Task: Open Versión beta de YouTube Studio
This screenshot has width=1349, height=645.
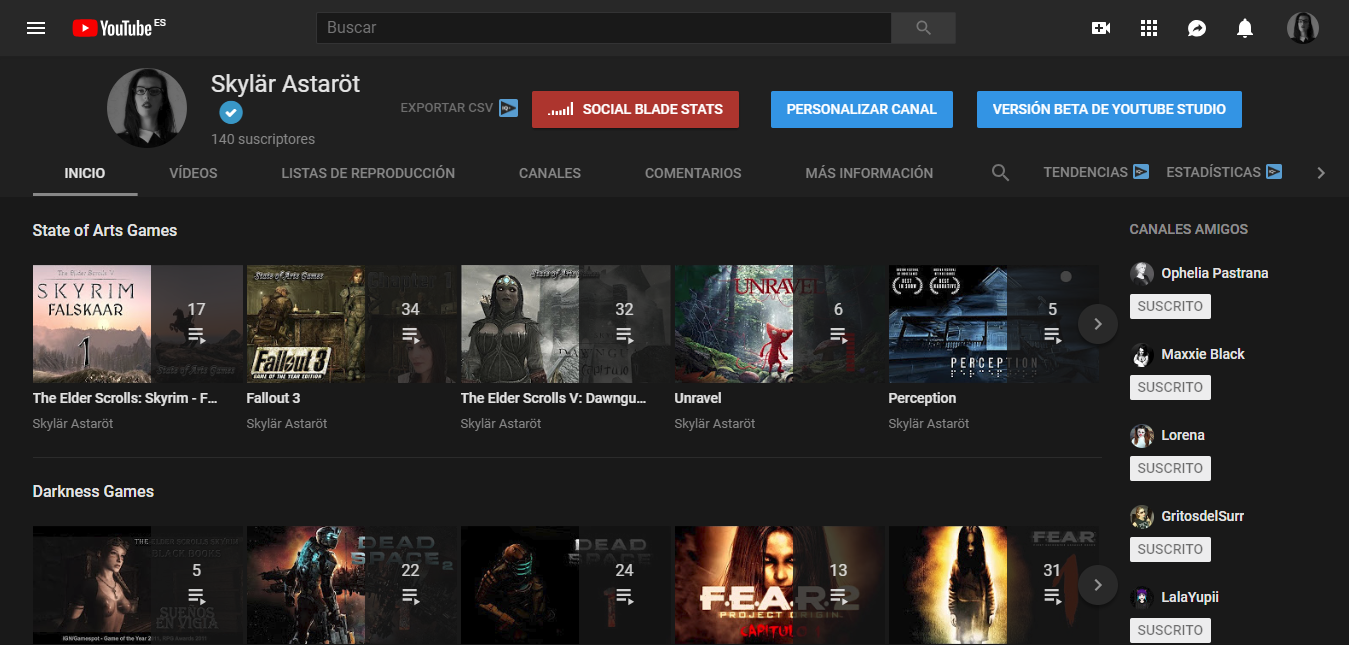Action: coord(1109,109)
